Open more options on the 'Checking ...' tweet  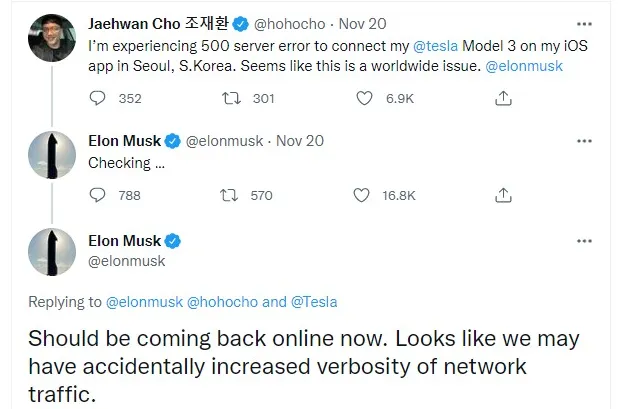click(x=584, y=141)
